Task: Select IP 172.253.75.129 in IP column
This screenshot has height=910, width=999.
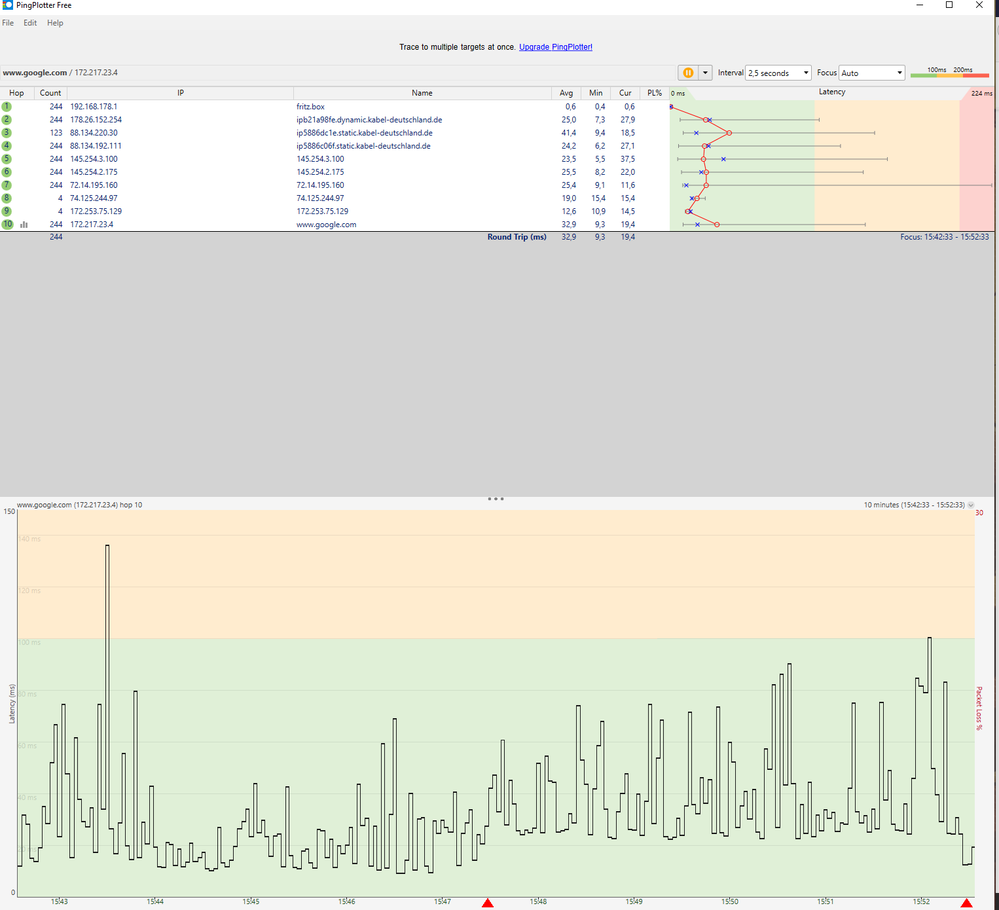Action: [x=96, y=211]
